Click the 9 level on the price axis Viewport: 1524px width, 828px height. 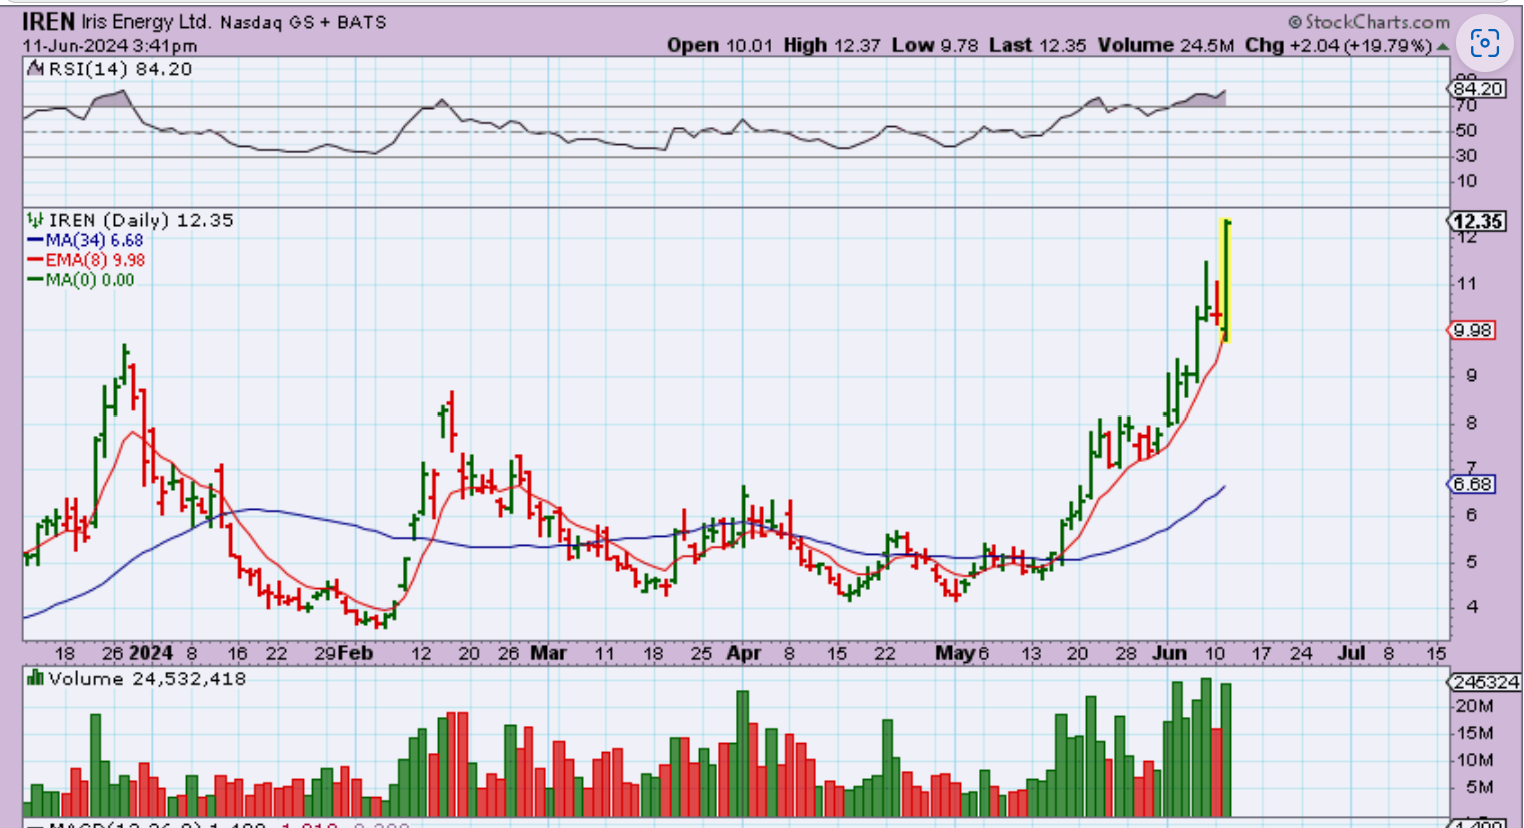point(1472,376)
